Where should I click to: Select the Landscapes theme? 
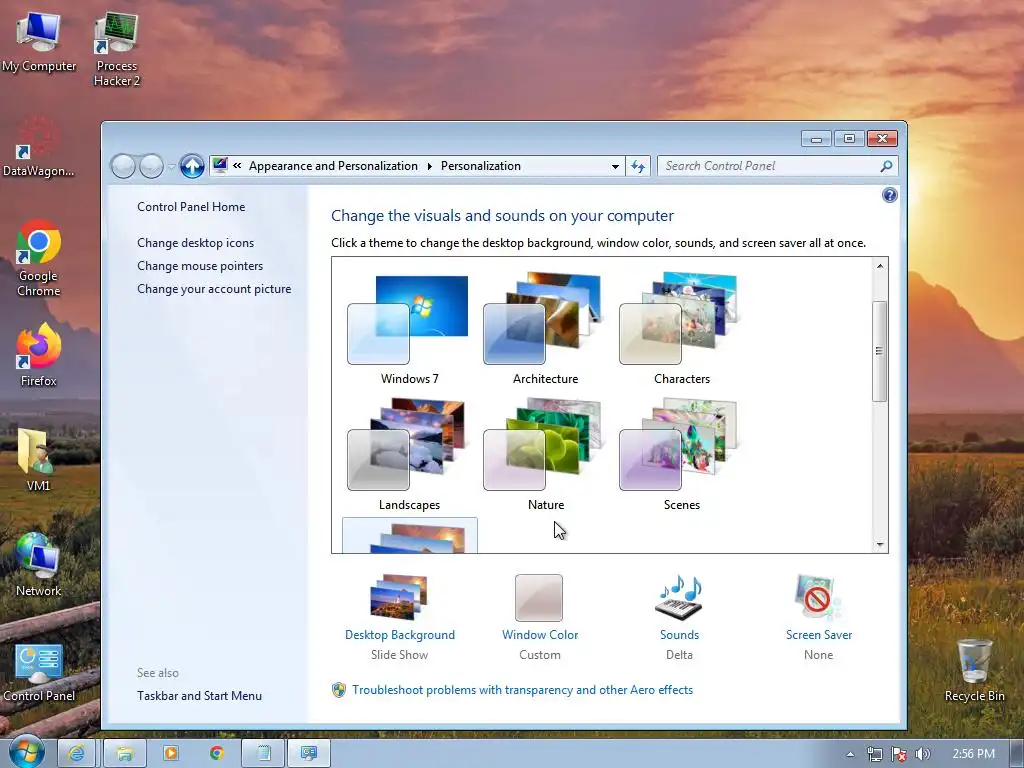[x=409, y=455]
